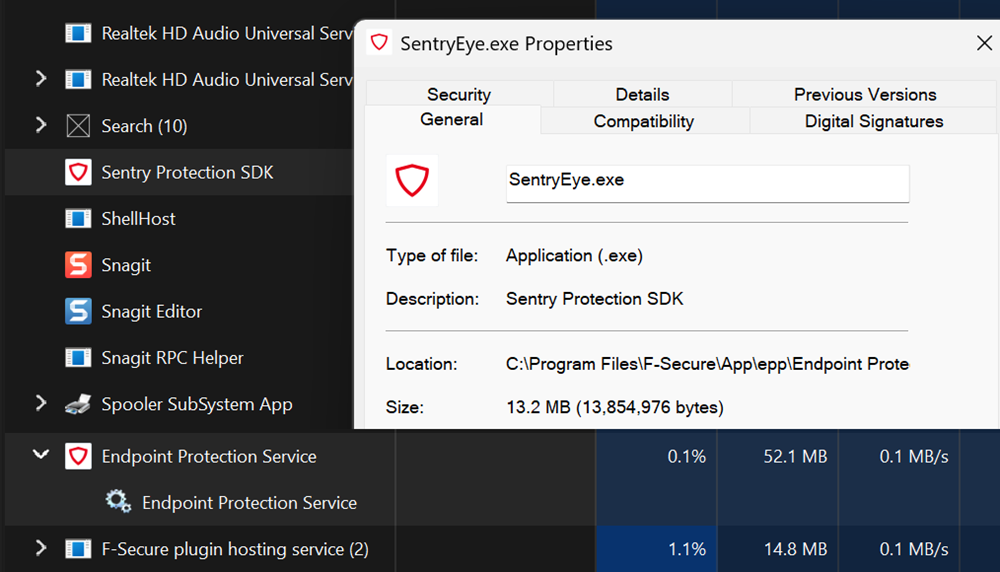Screen dimensions: 1000x572
Task: Click the 'Sentry Protection SDK' description value
Action: click(x=594, y=298)
